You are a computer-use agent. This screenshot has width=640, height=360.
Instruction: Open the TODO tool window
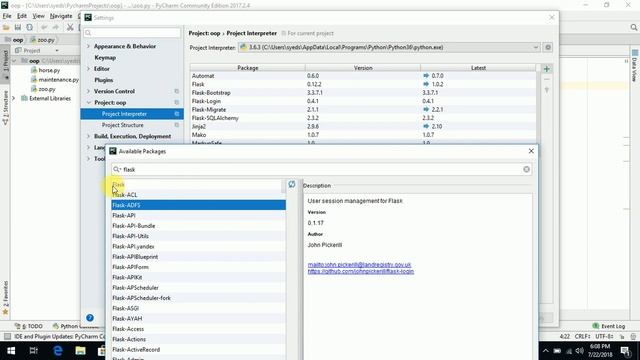[29, 326]
